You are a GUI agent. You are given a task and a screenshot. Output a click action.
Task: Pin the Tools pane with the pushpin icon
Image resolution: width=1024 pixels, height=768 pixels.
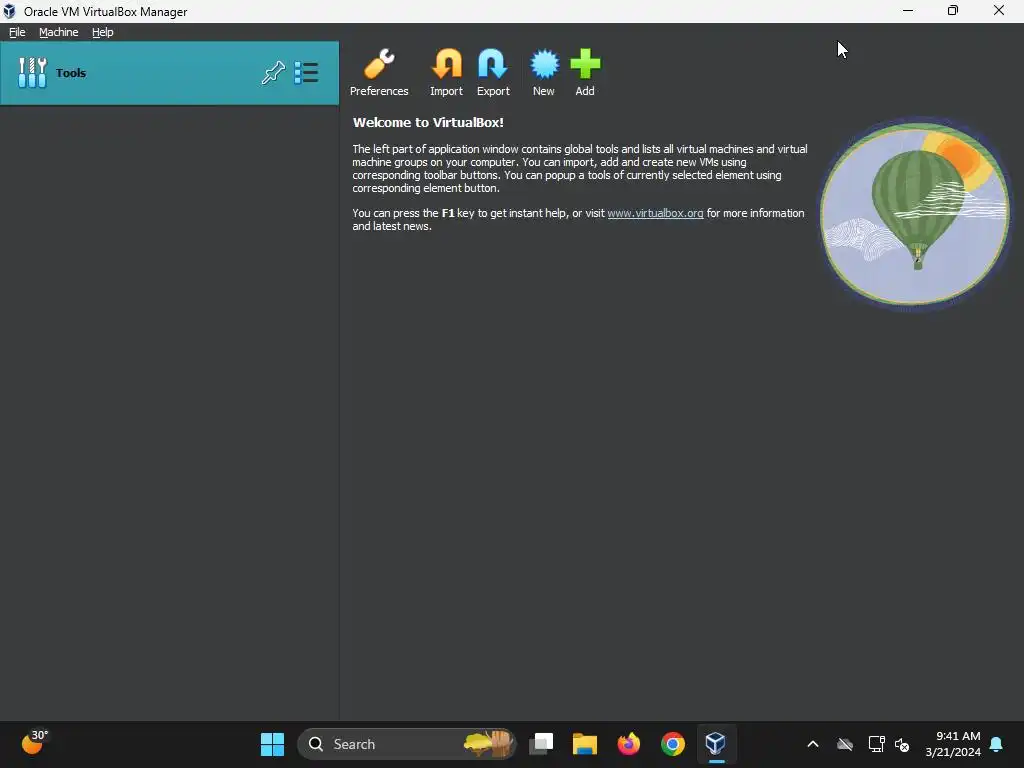(x=273, y=72)
